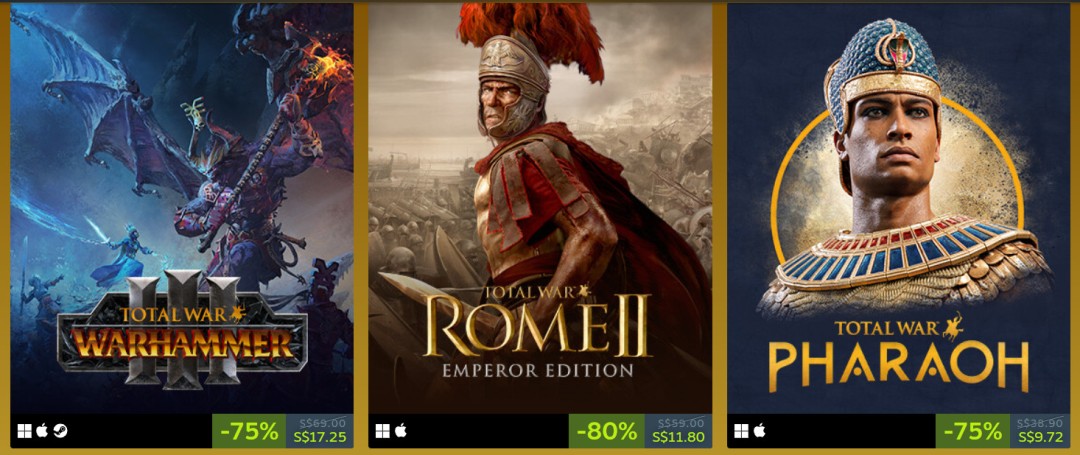Click Windows icon under Pharaoh capsule

[741, 431]
